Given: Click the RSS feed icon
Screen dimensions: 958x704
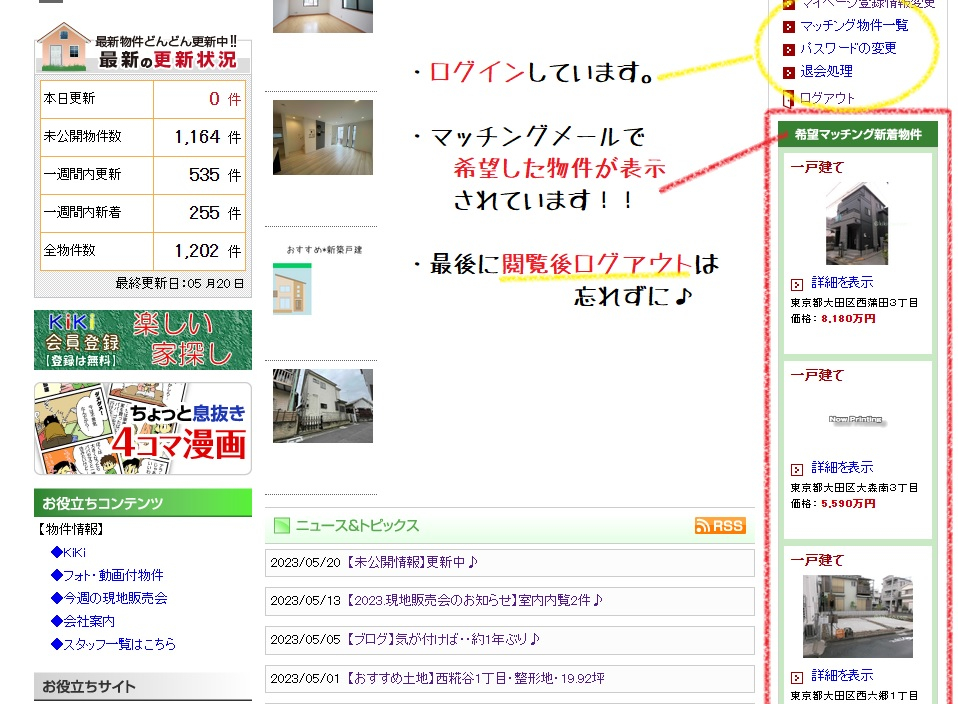Looking at the screenshot, I should (x=720, y=526).
